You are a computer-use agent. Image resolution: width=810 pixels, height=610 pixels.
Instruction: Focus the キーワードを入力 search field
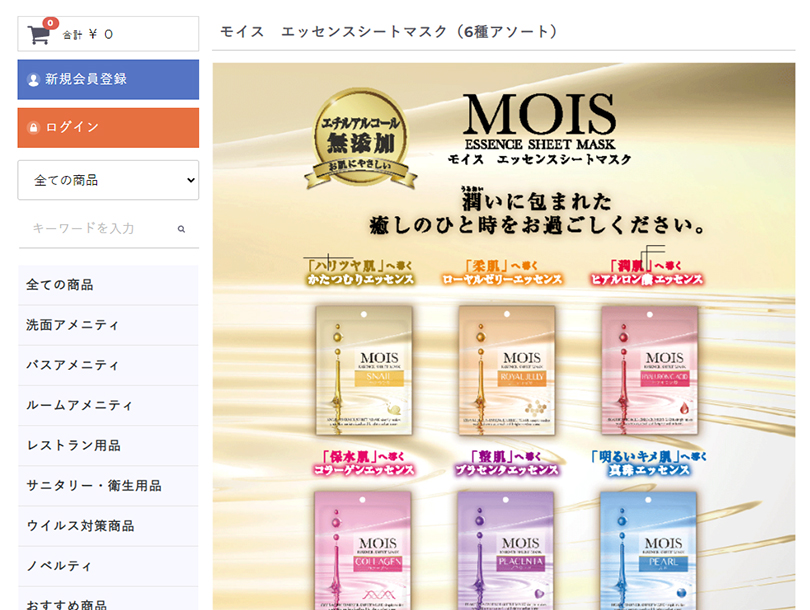[101, 228]
